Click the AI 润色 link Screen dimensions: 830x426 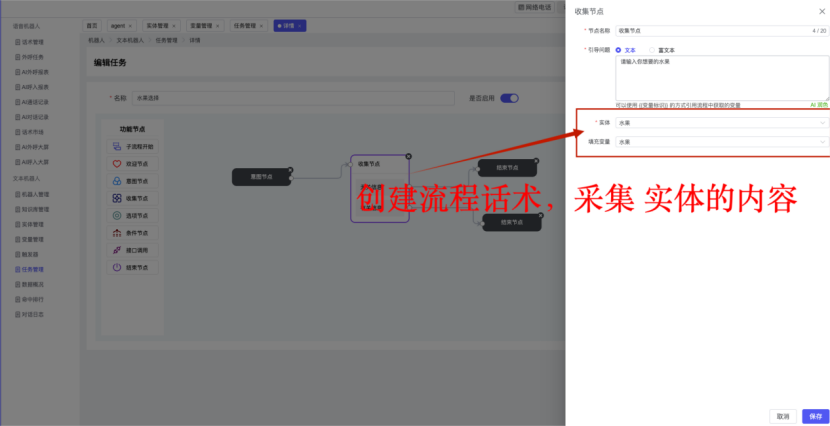click(x=818, y=104)
